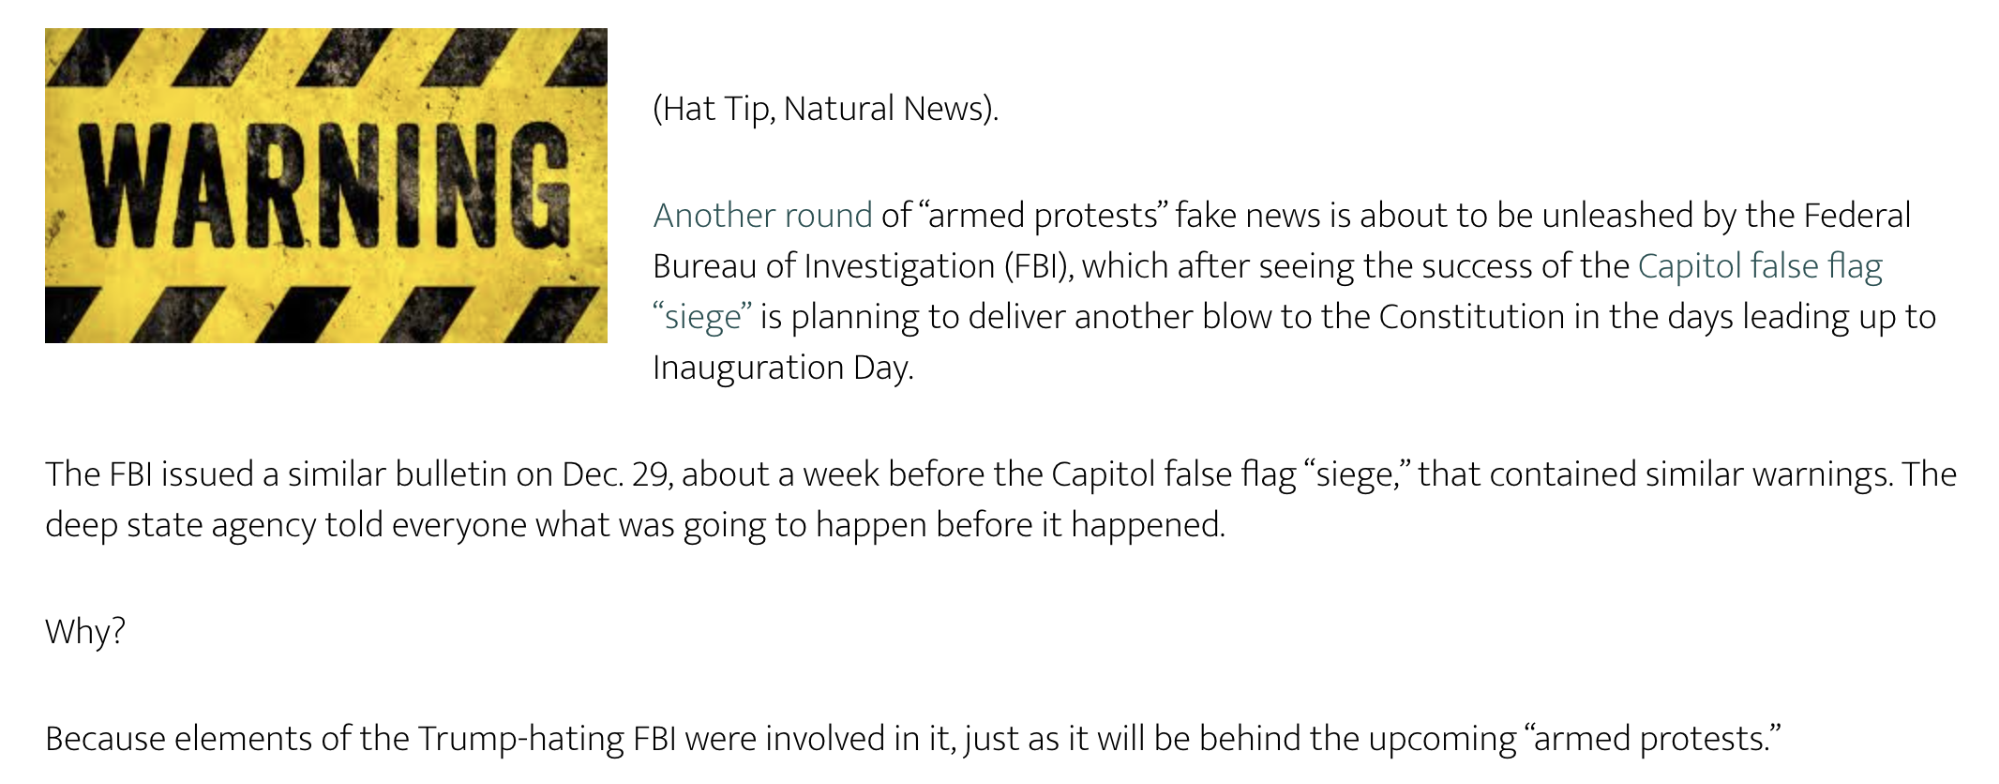Viewport: 1999px width, 784px height.
Task: Click the date "Dec. 29" in the text
Action: click(x=617, y=474)
